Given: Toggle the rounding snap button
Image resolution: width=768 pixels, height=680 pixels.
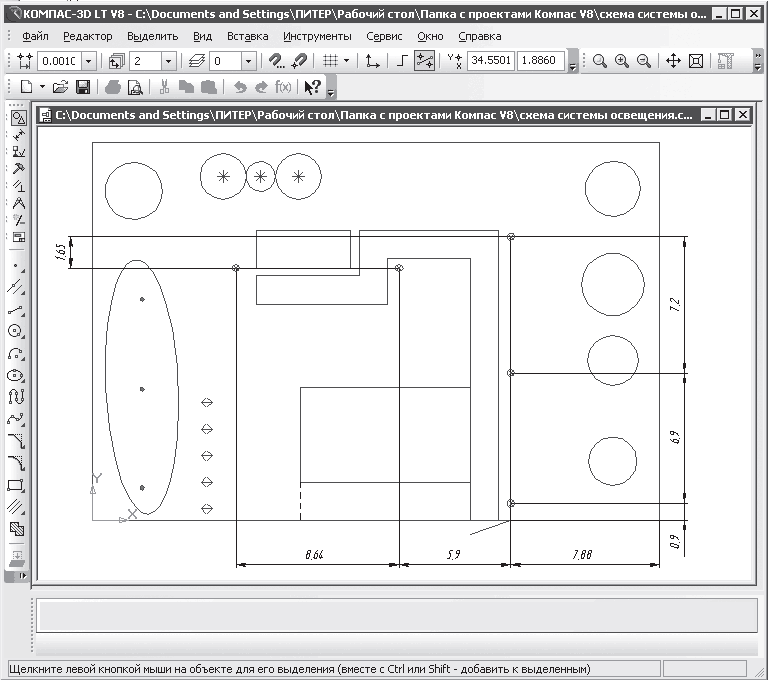Looking at the screenshot, I should (x=424, y=61).
